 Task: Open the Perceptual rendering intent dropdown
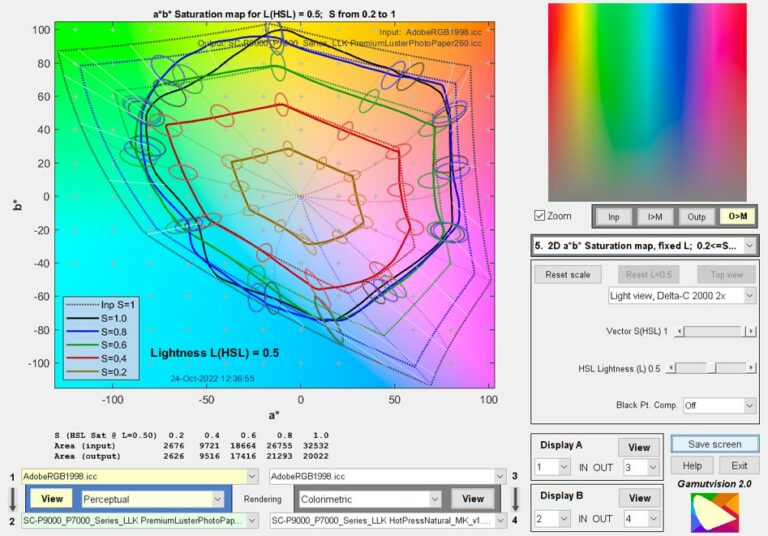[152, 498]
